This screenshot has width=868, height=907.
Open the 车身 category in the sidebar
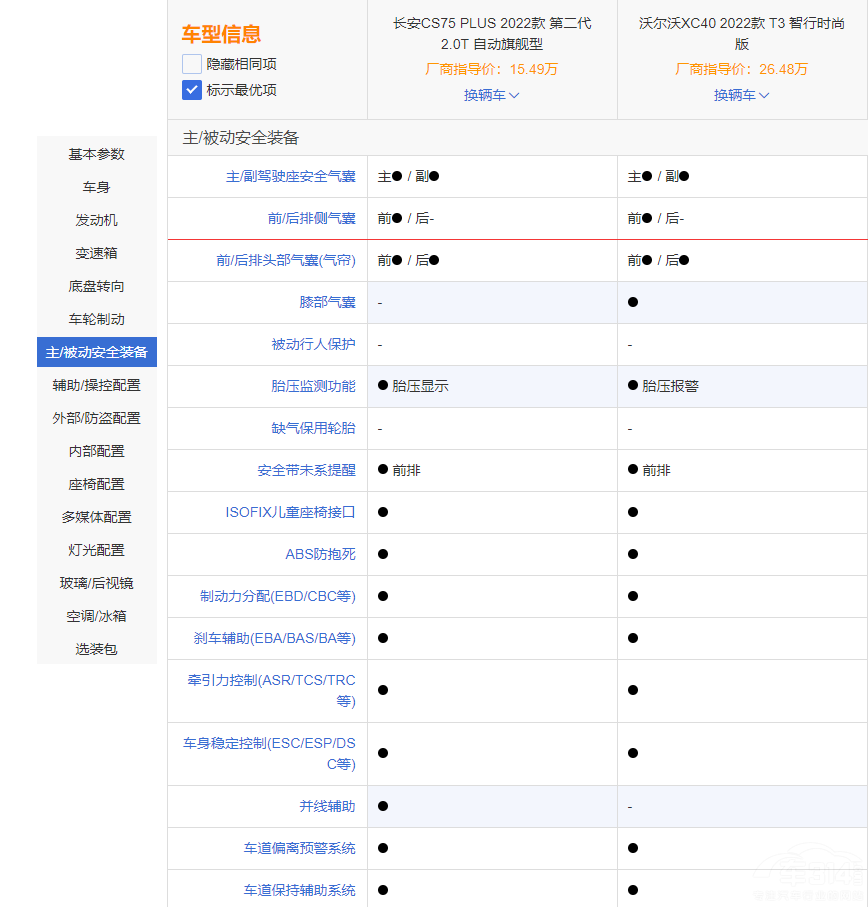96,187
